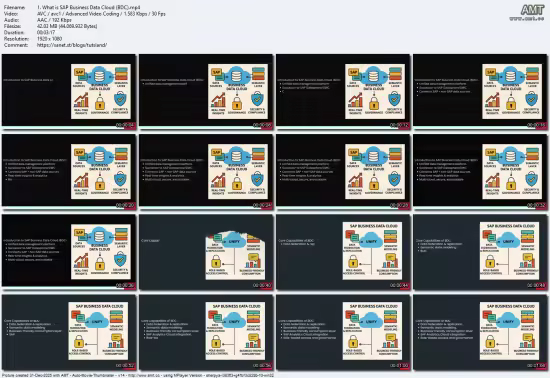Viewport: 550px width, 378px height.
Task: Click the 'Comment:' label
Action: click(x=16, y=45)
